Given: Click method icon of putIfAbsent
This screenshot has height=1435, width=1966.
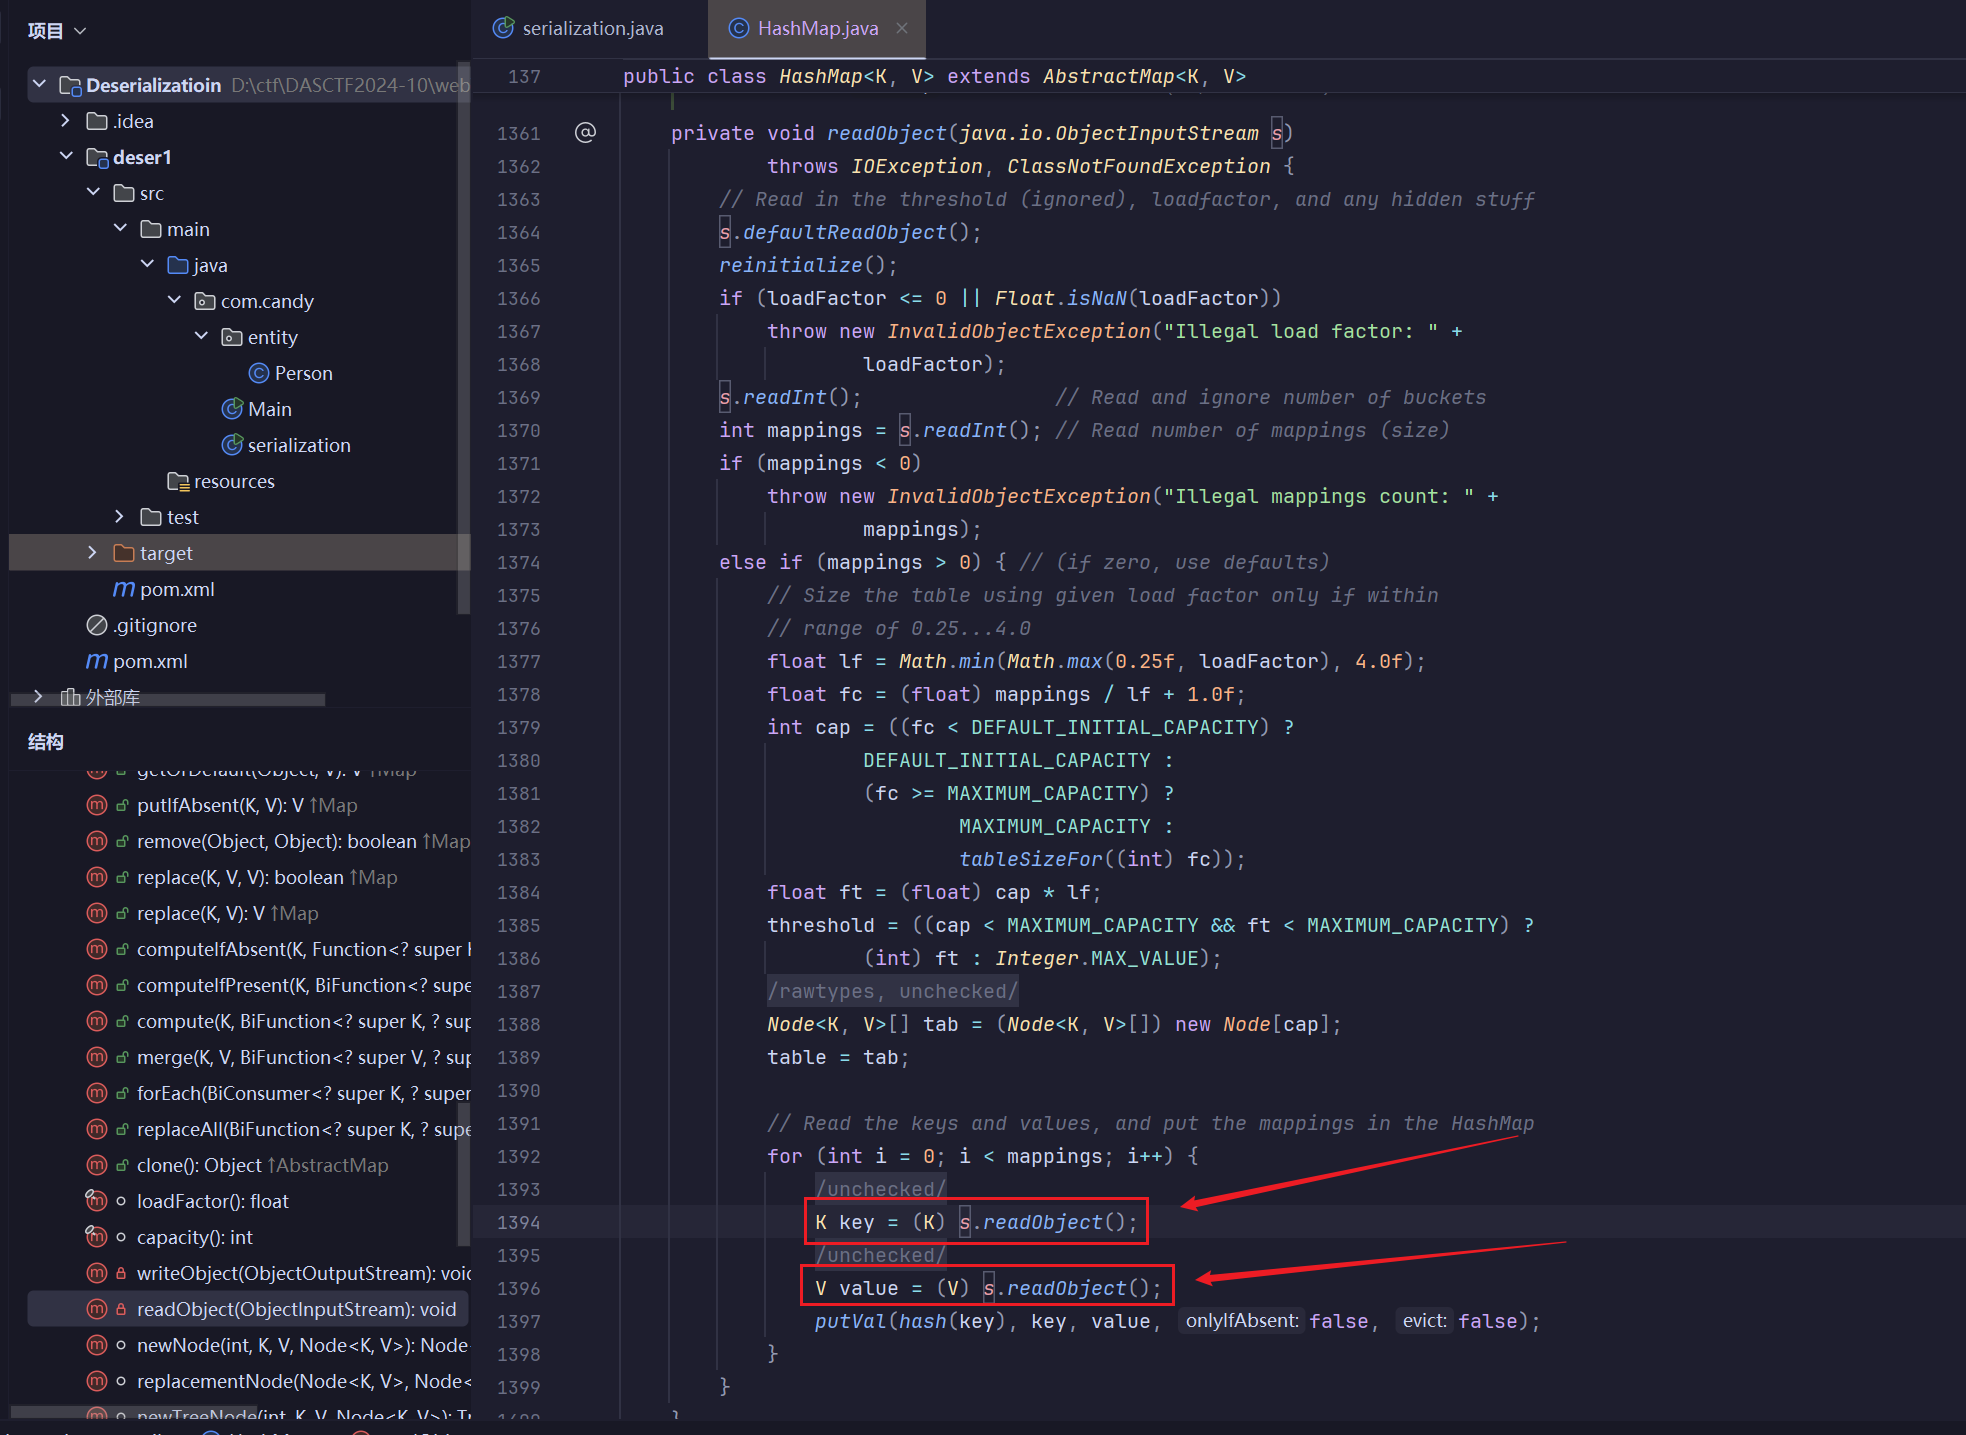Looking at the screenshot, I should tap(97, 805).
